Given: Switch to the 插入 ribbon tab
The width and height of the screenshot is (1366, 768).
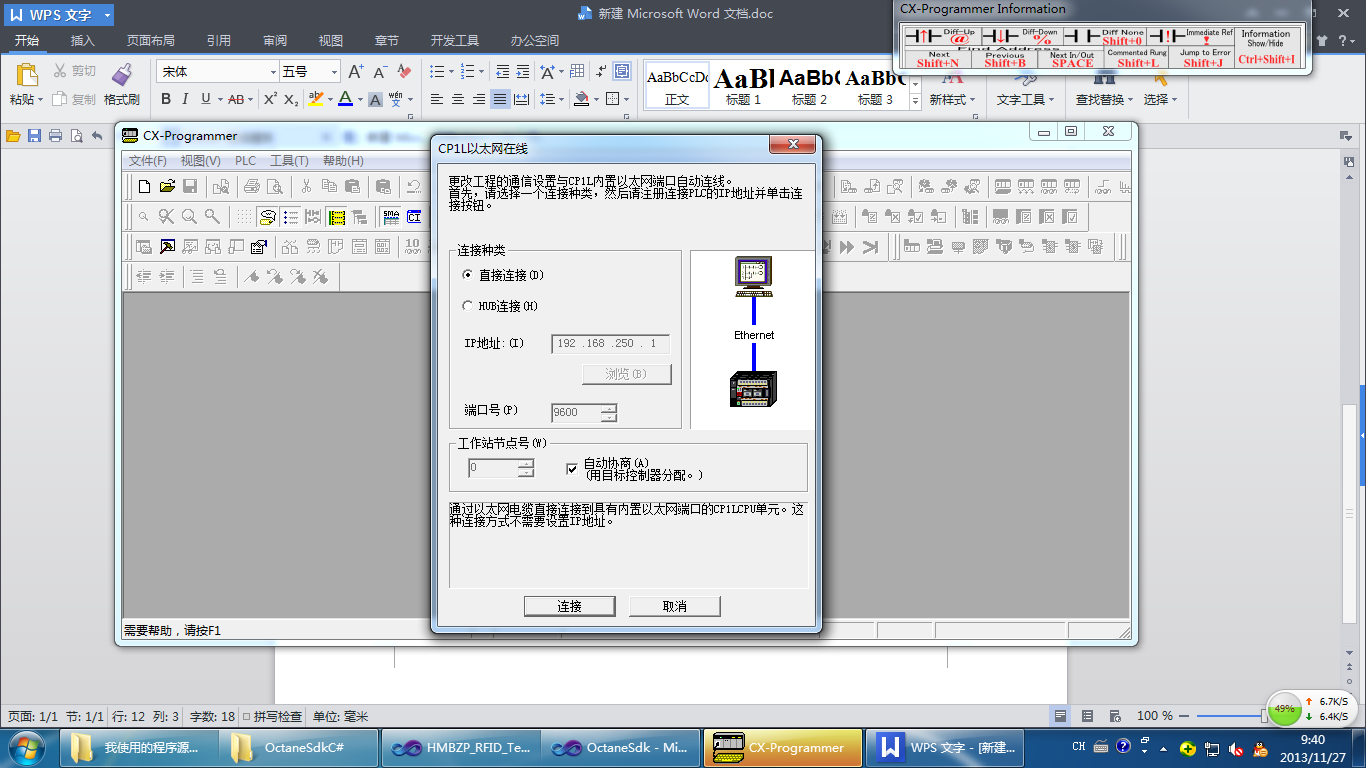Looking at the screenshot, I should (x=83, y=41).
